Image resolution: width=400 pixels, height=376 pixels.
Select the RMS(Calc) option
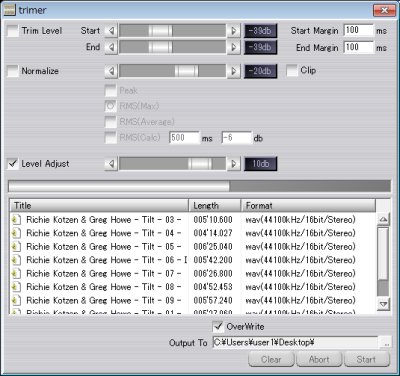[111, 137]
